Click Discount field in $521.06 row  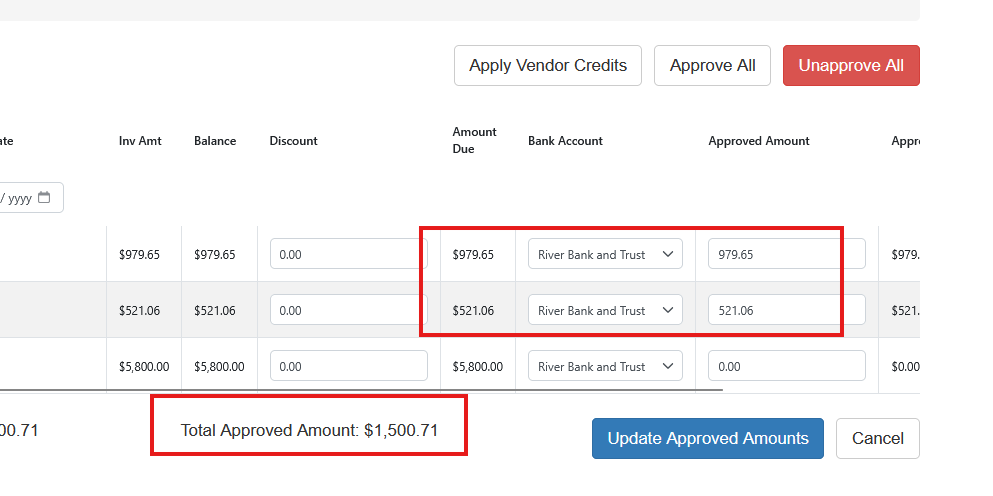pos(349,310)
